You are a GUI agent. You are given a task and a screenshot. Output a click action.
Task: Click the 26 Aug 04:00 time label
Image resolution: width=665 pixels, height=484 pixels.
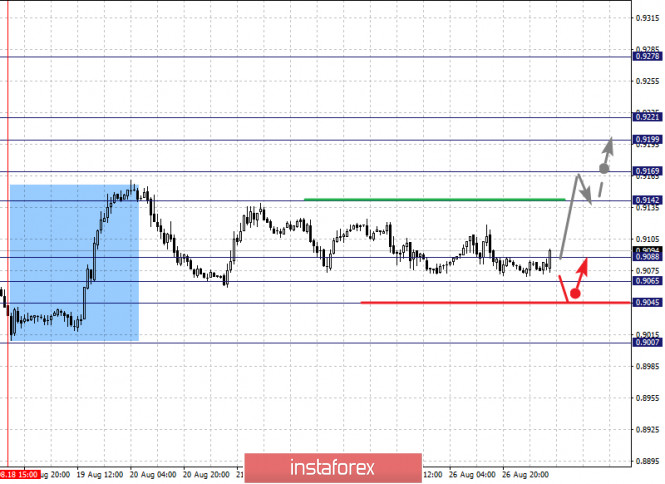coord(472,475)
